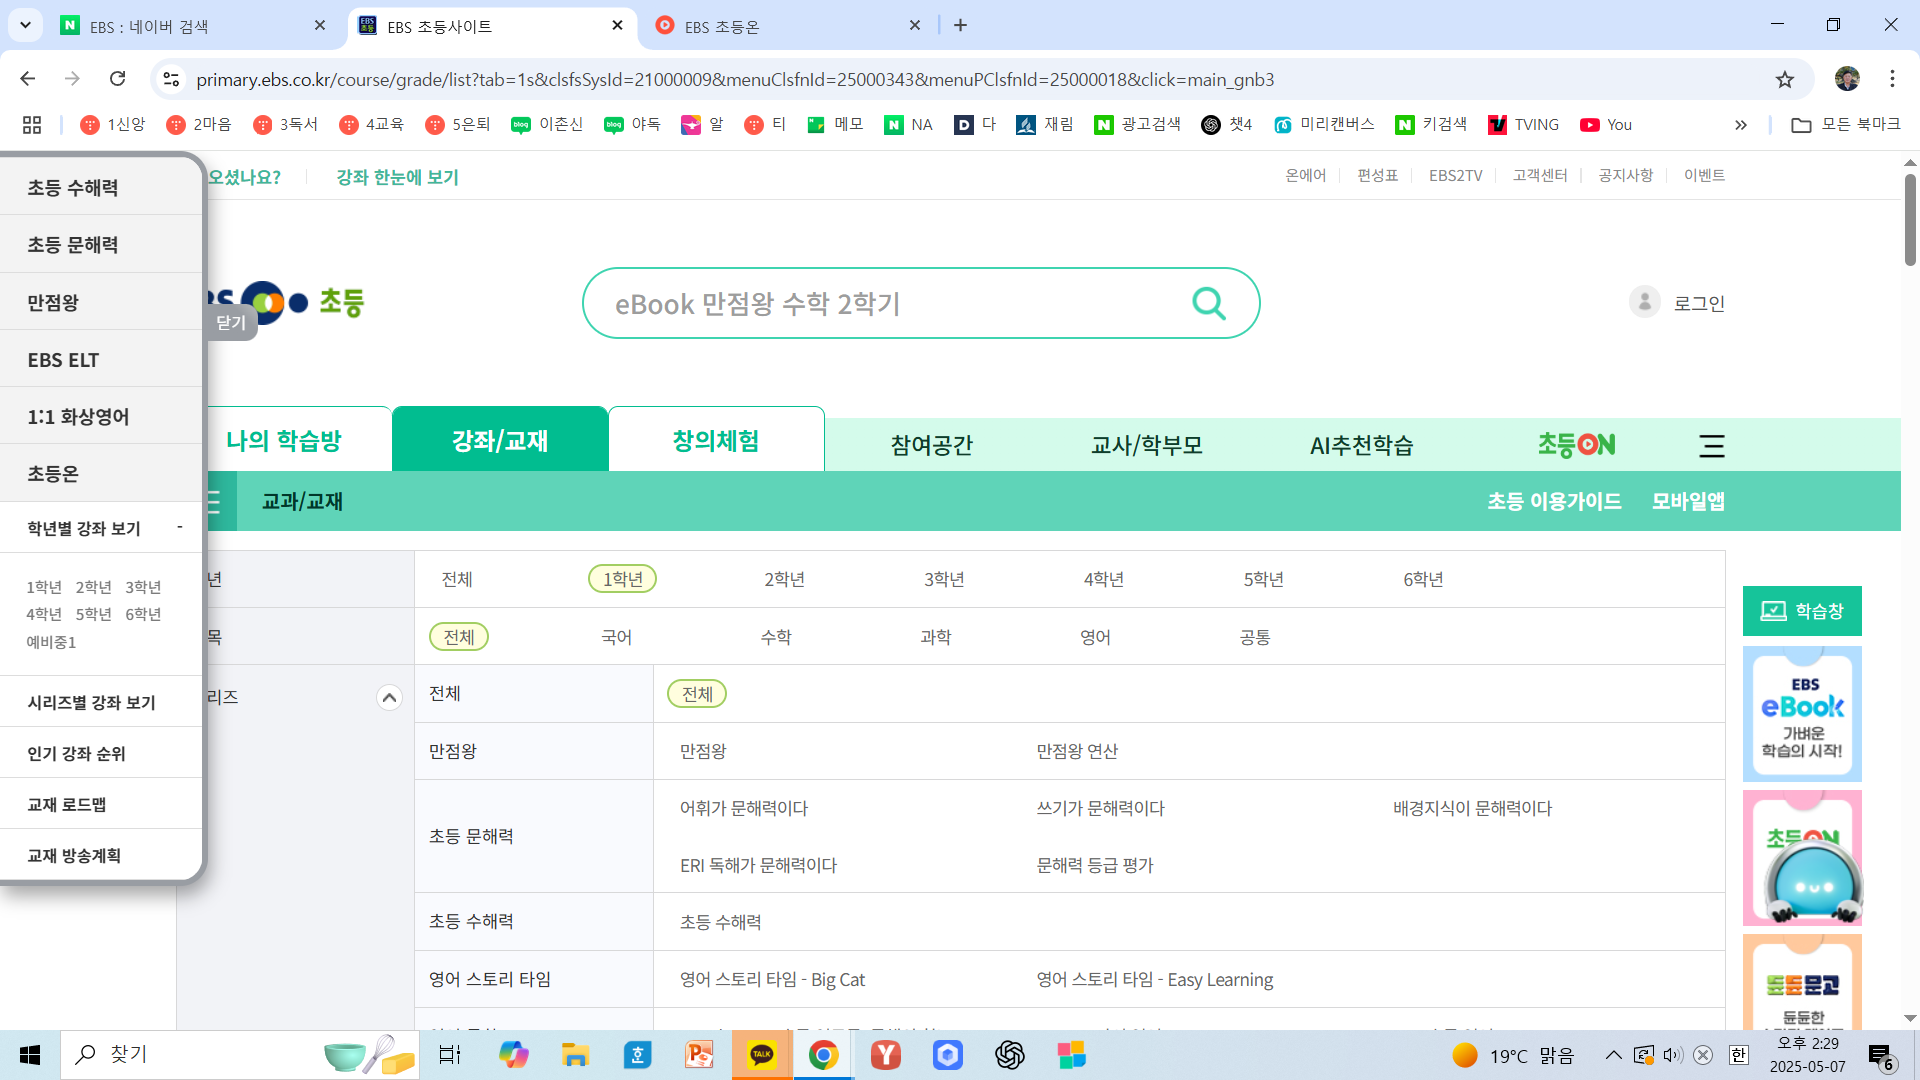This screenshot has height=1080, width=1920.
Task: Switch to the 창의체험 tab
Action: [716, 440]
